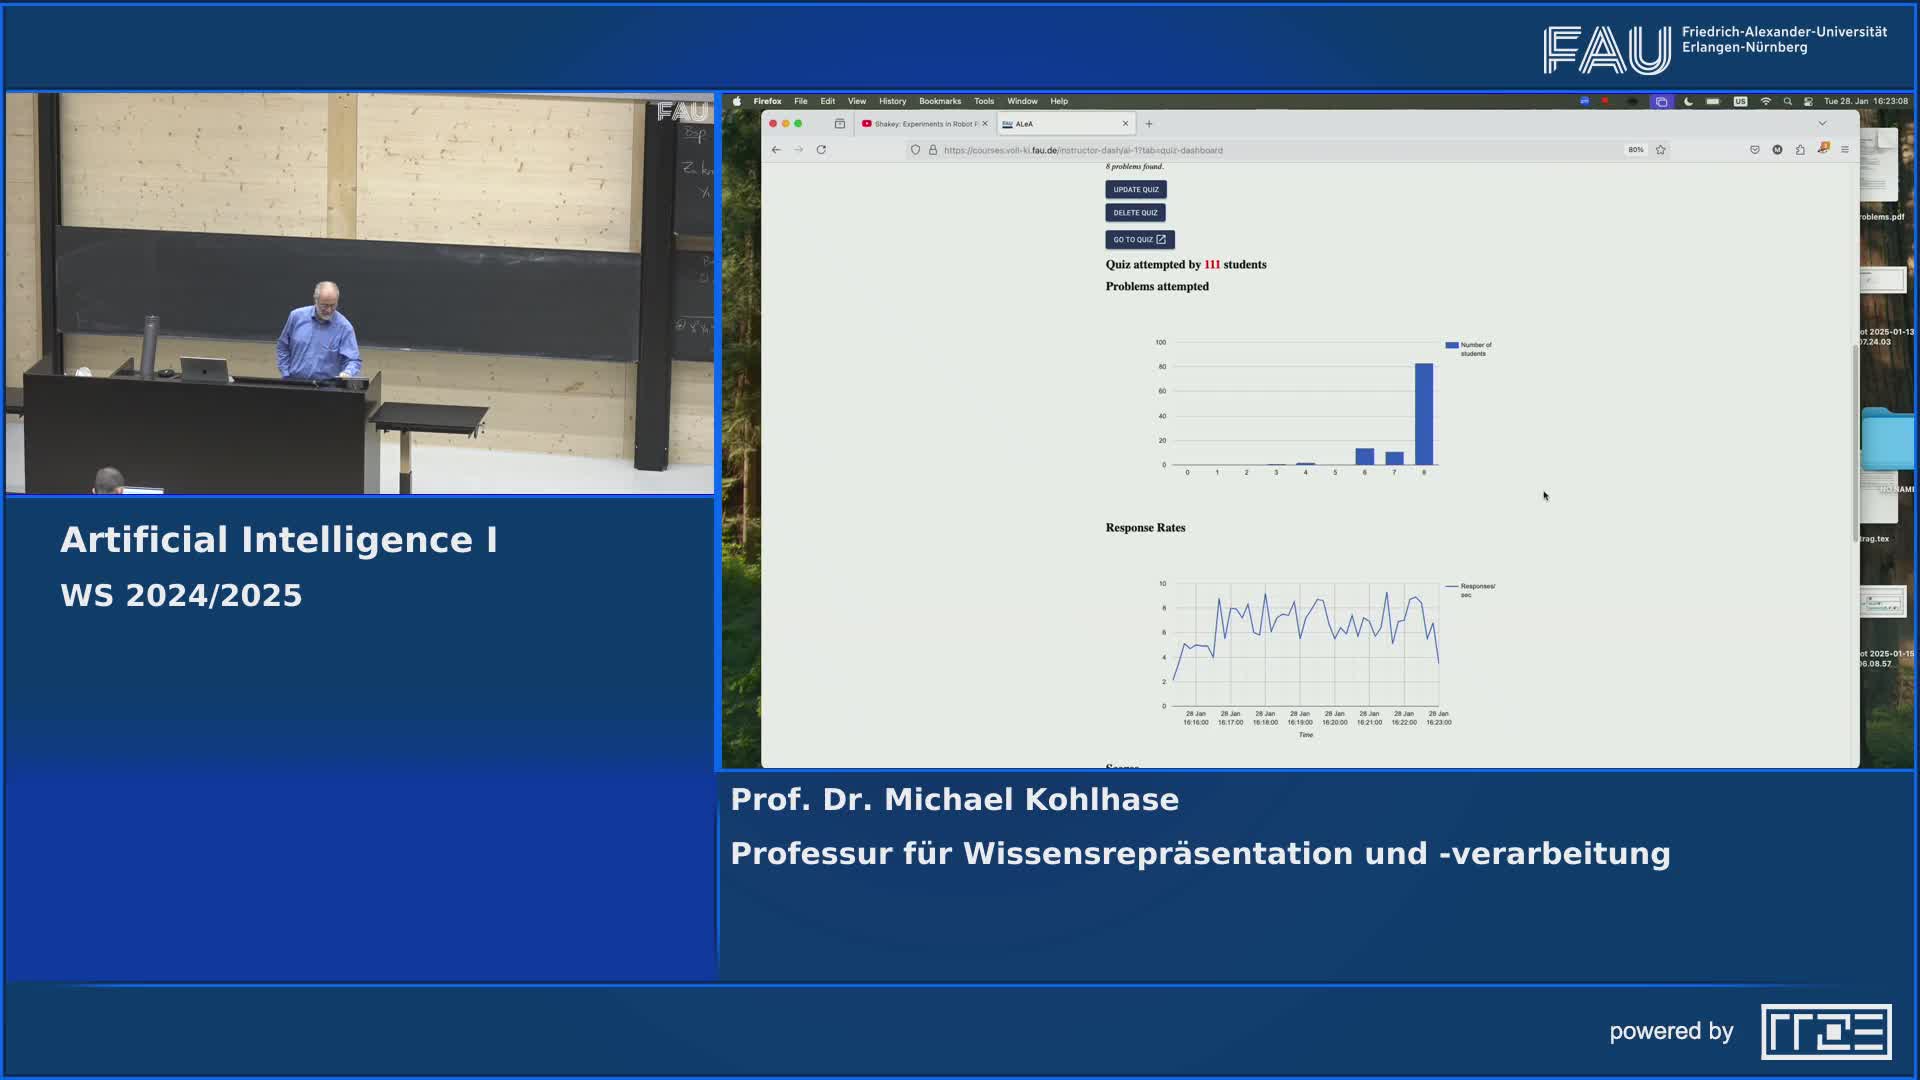Image resolution: width=1920 pixels, height=1080 pixels.
Task: Open the Firefox hamburger application menu
Action: pos(1846,150)
